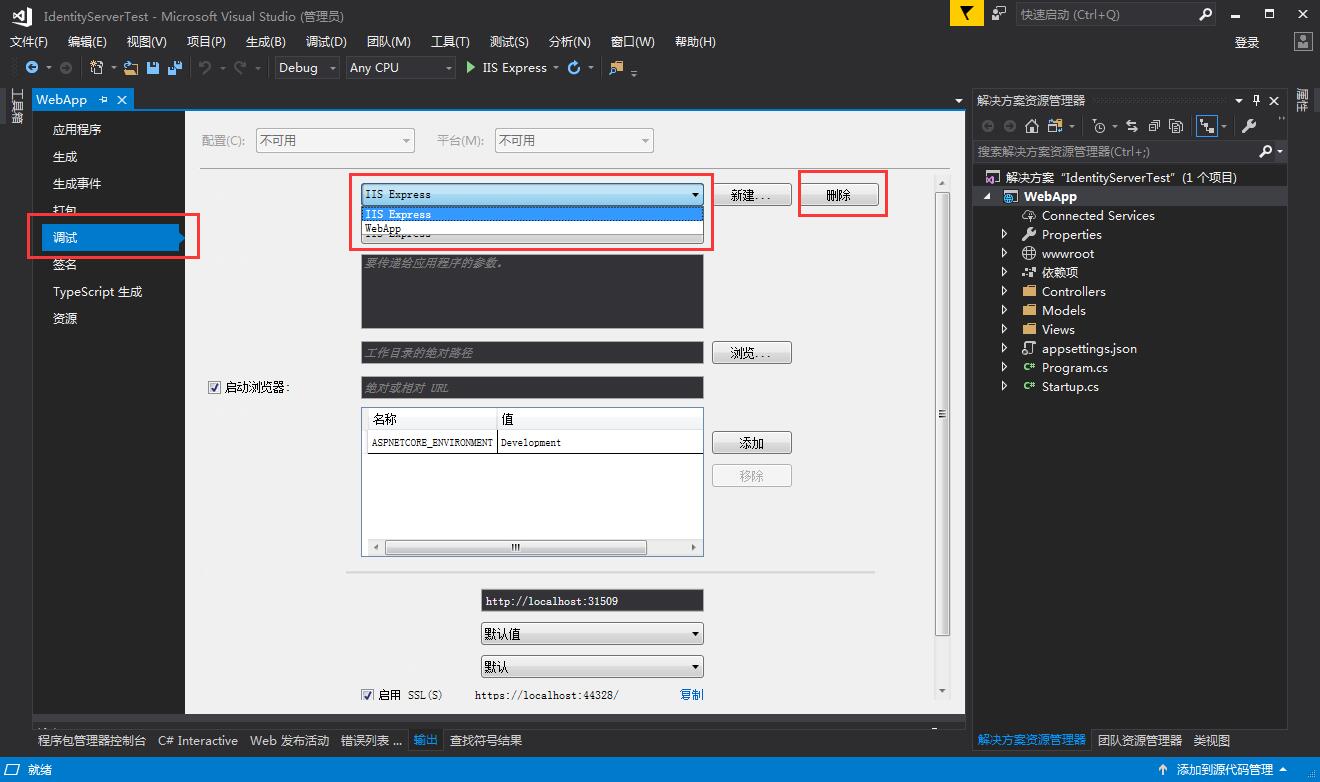The width and height of the screenshot is (1320, 782).
Task: Switch to the 生成事件 settings tab
Action: [77, 184]
